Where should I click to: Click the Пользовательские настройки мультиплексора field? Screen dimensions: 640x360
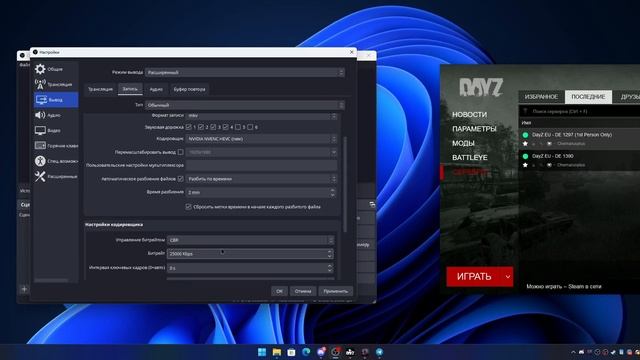pos(262,165)
